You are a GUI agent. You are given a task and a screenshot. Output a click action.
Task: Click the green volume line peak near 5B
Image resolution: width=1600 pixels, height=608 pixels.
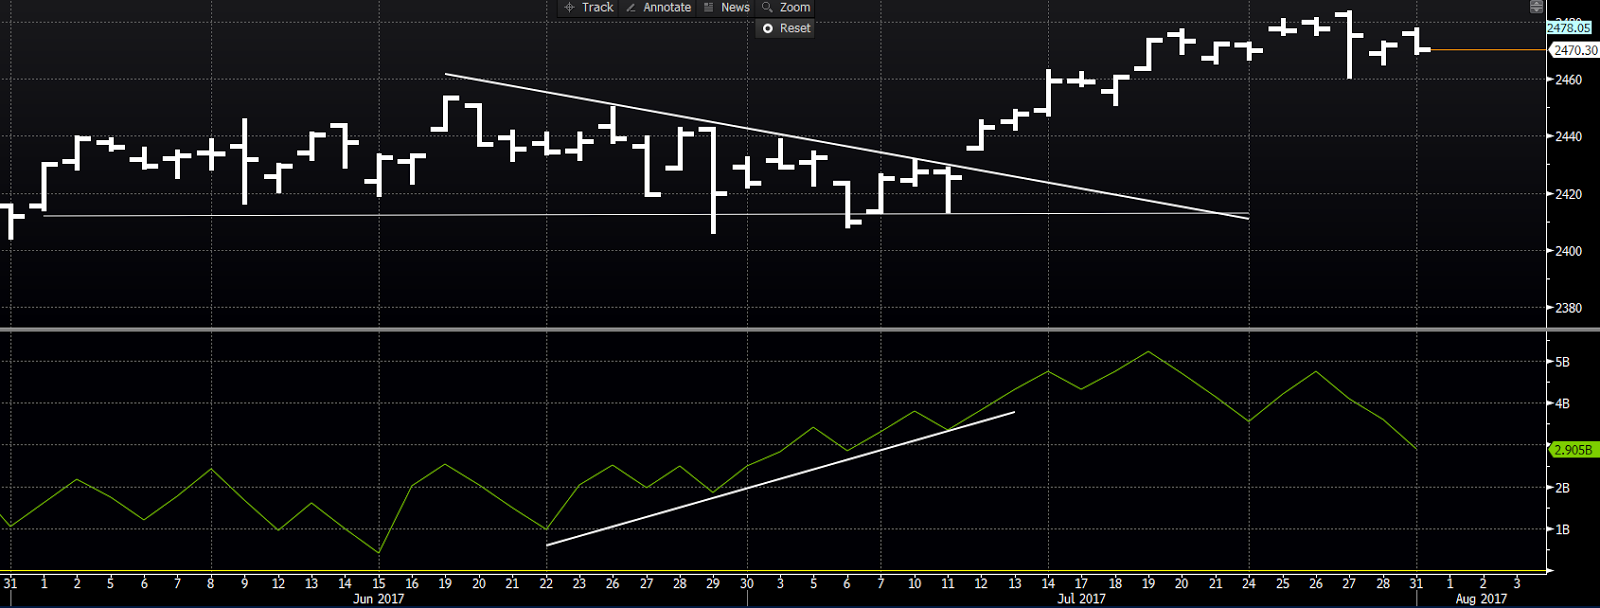pyautogui.click(x=1148, y=352)
